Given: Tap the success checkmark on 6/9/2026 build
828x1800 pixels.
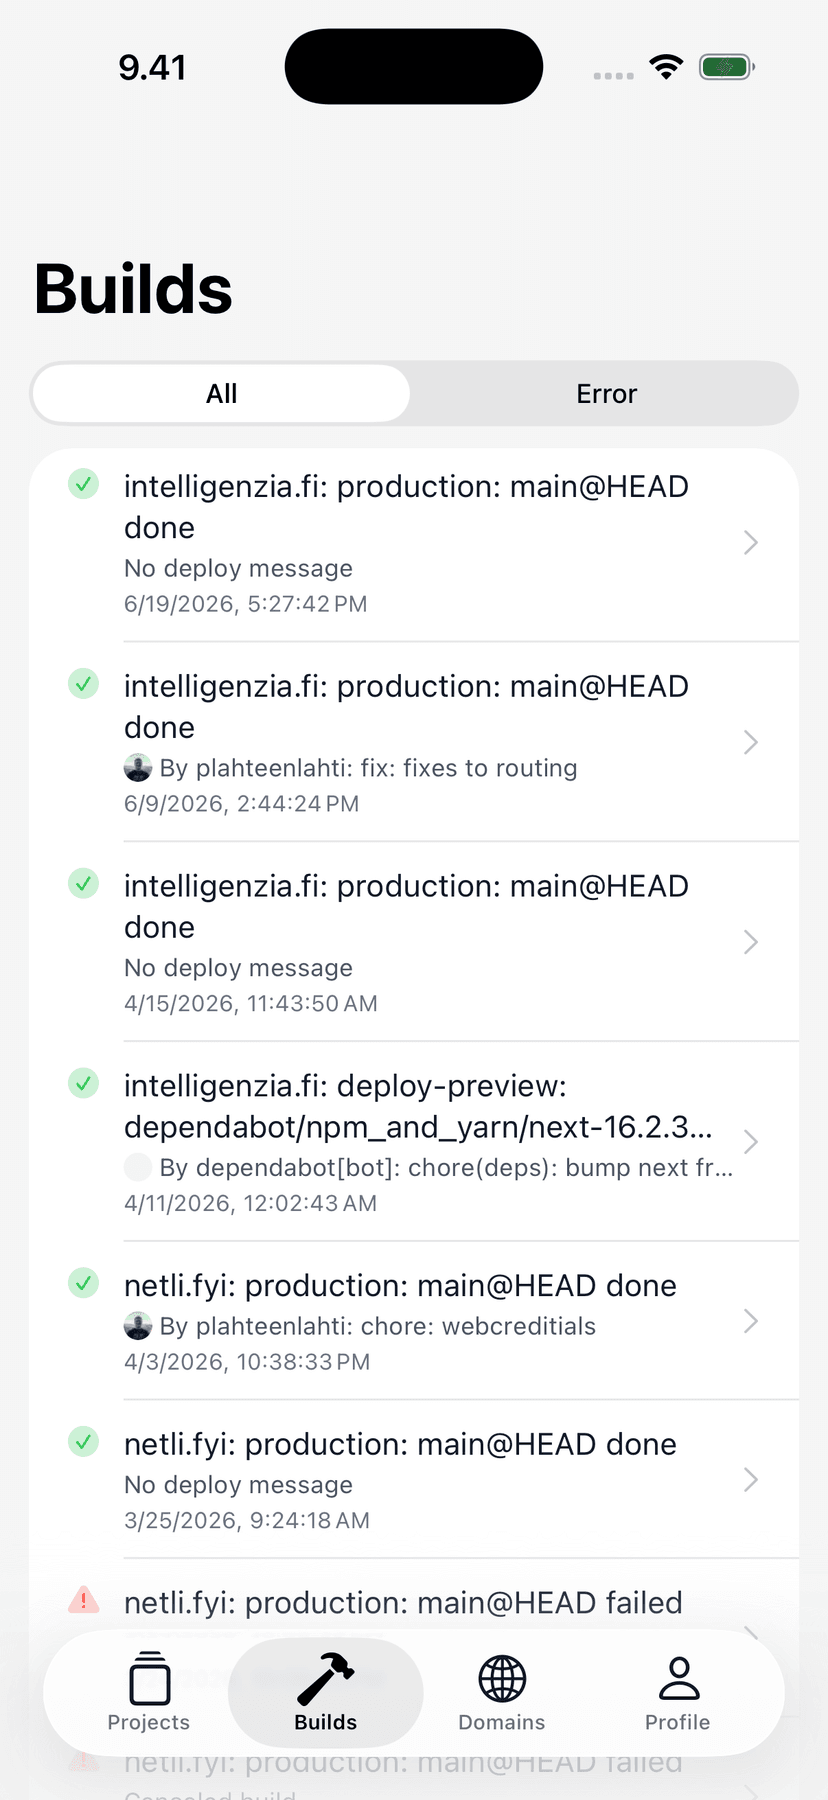Looking at the screenshot, I should (83, 684).
